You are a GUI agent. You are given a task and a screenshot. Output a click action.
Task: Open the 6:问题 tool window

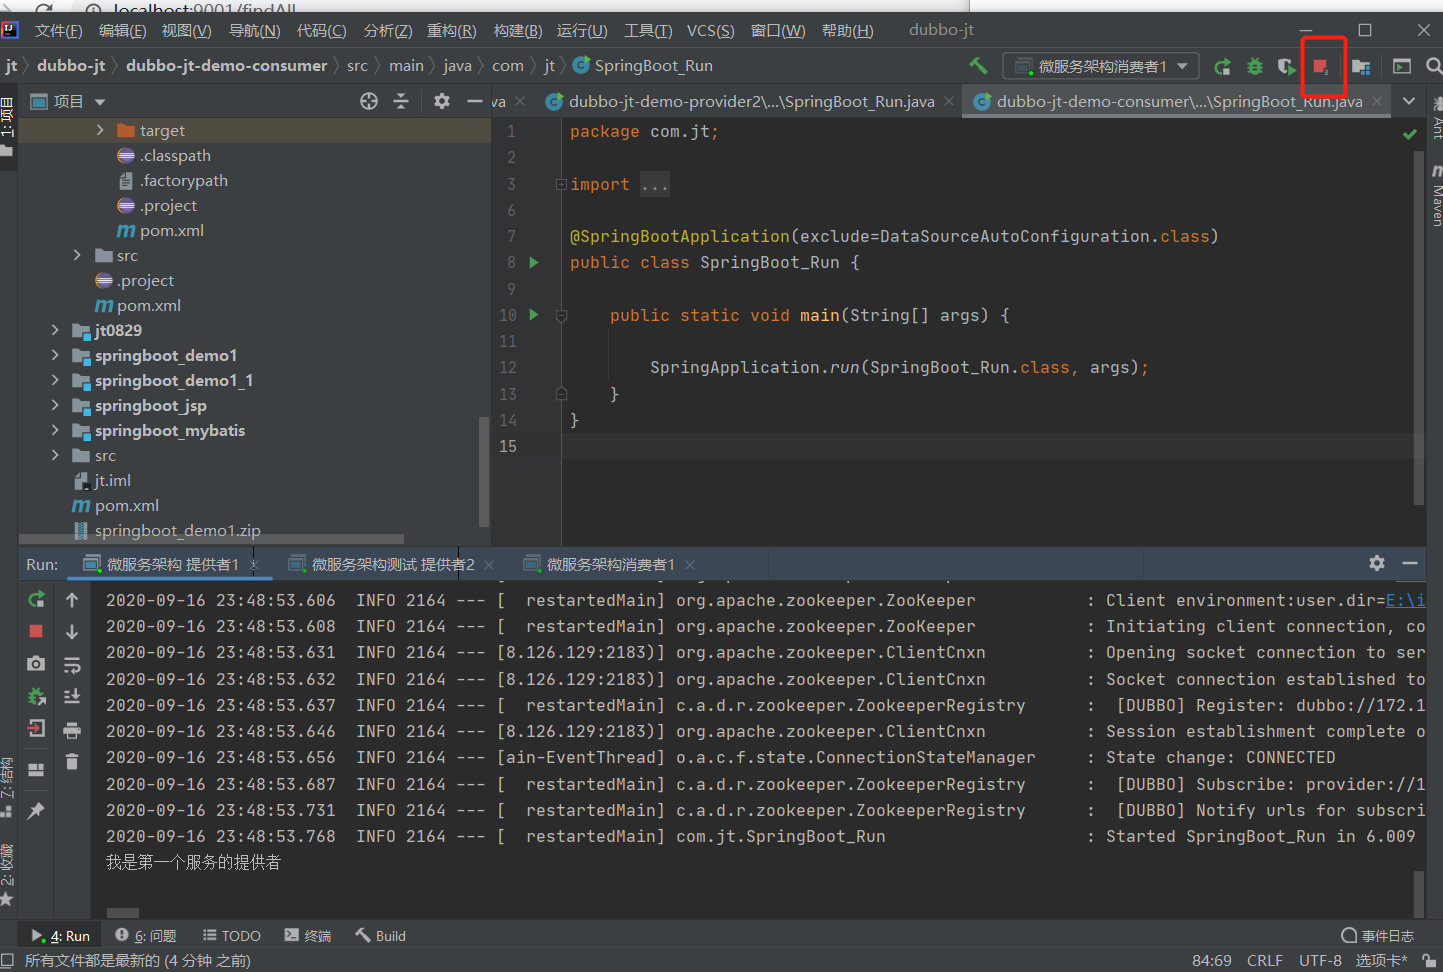coord(146,936)
